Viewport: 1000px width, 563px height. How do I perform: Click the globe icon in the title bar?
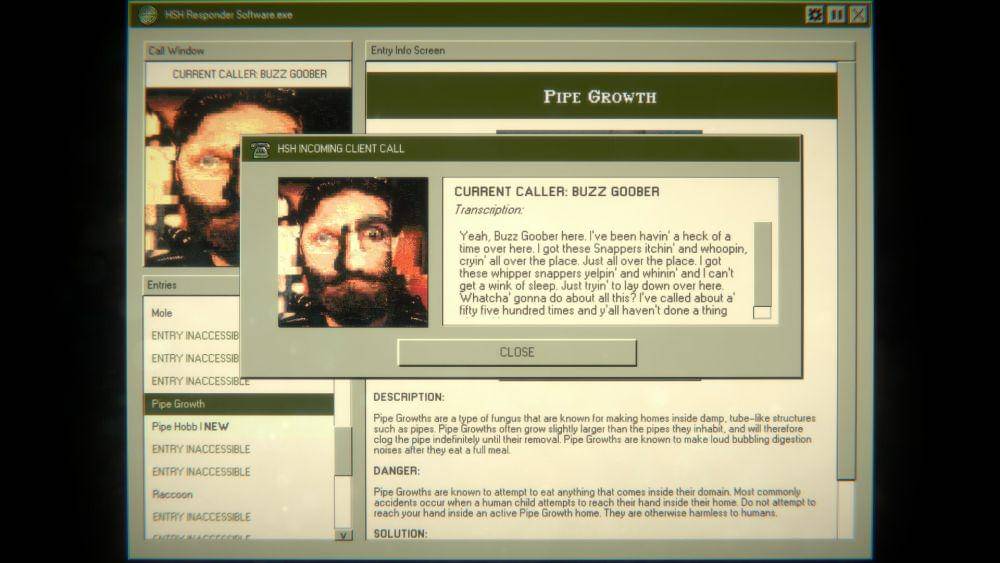148,15
